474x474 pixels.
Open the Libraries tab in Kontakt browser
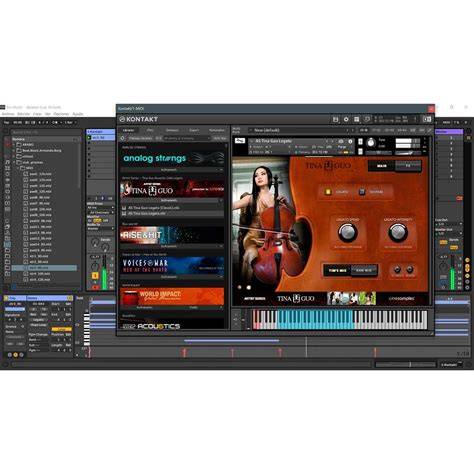[128, 130]
